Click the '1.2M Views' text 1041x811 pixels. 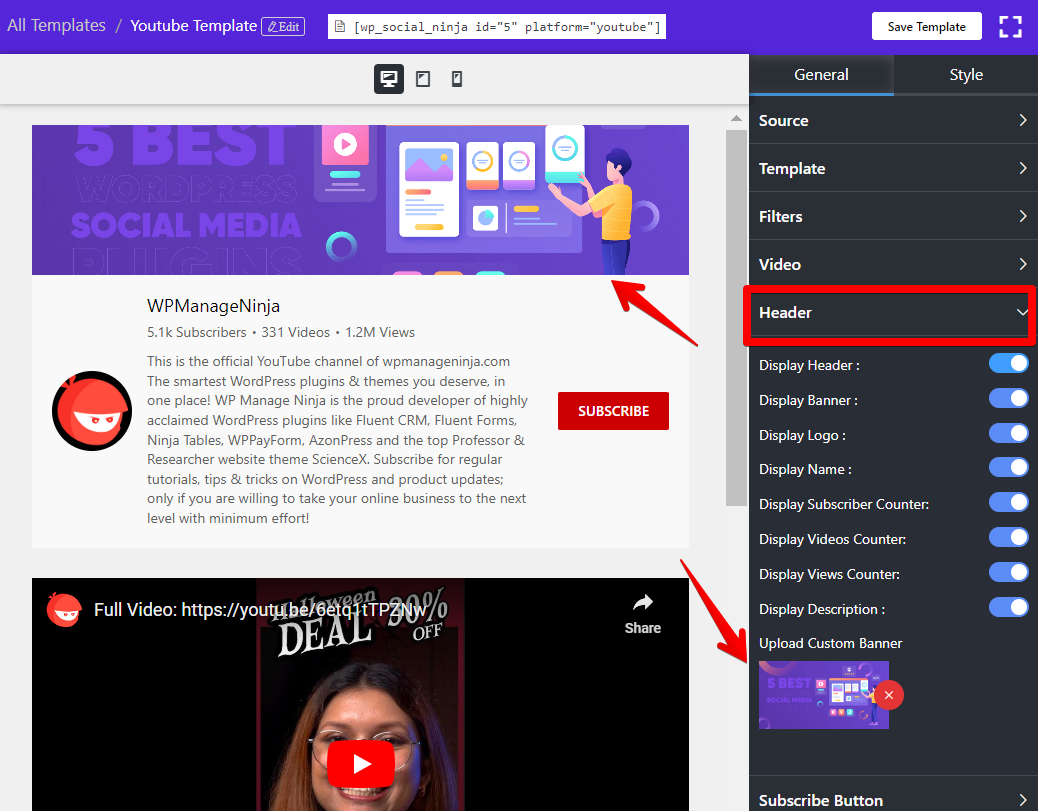coord(380,332)
